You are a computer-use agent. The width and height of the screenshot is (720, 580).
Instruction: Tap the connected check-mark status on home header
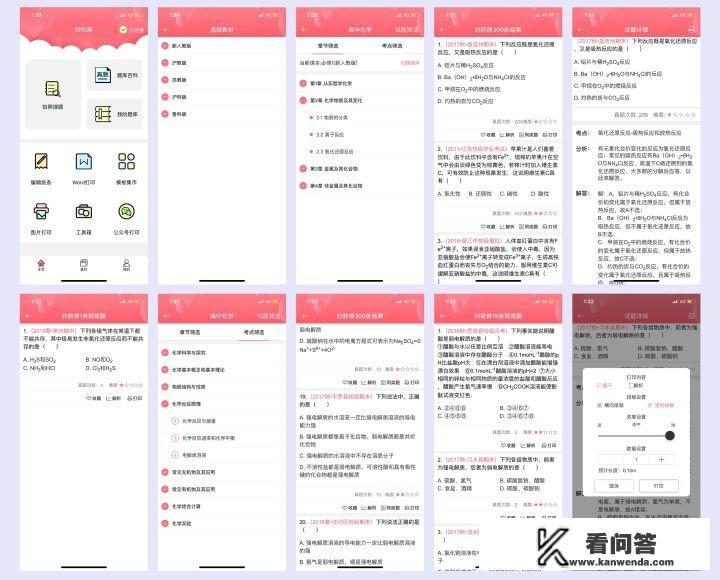point(131,29)
